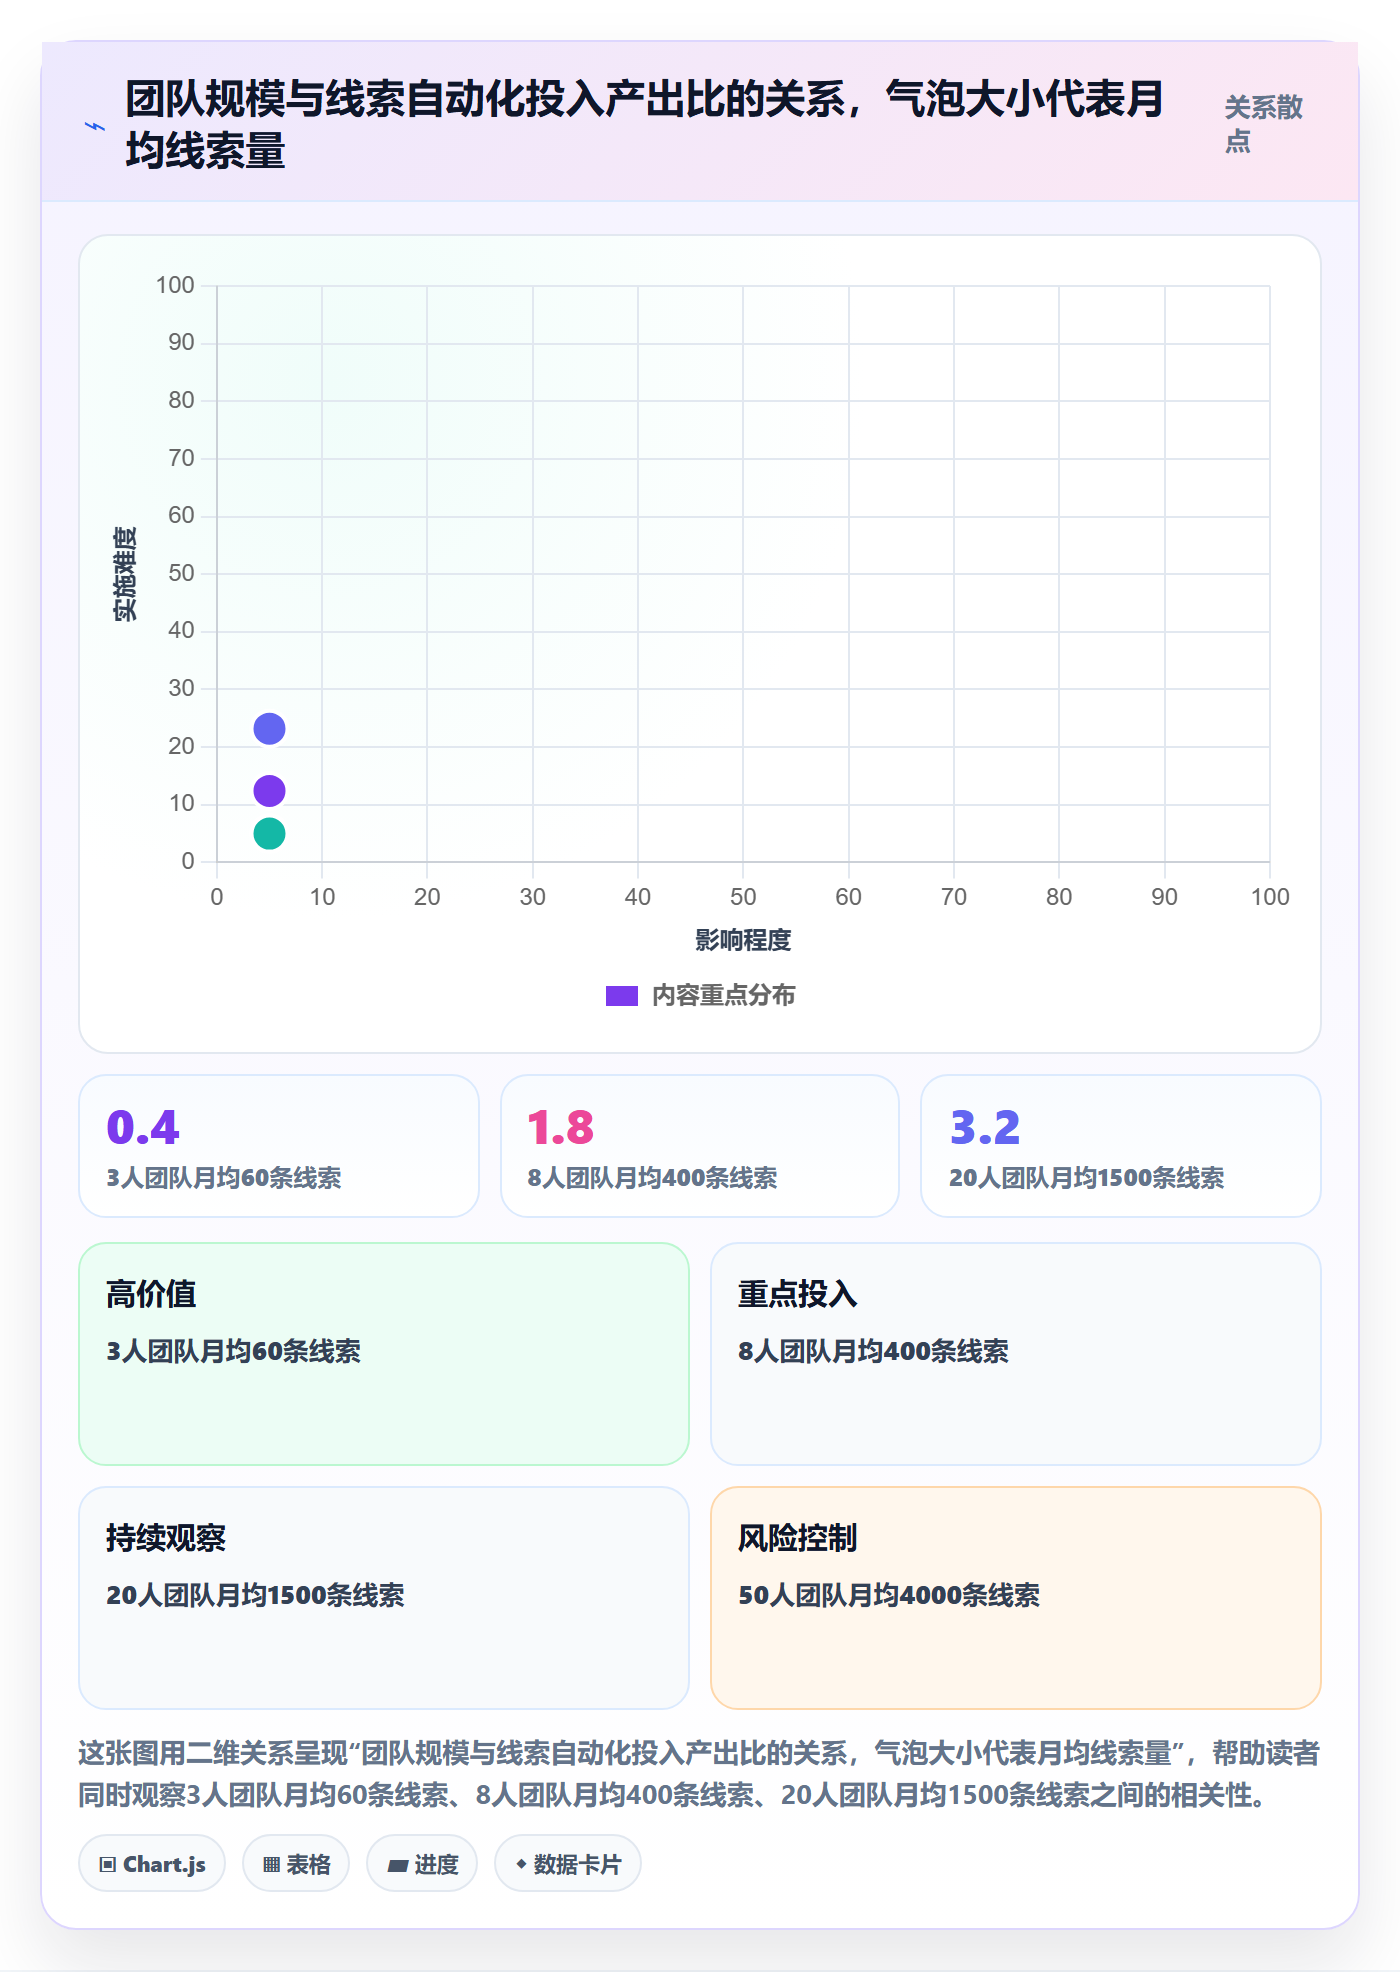Viewport: 1400px width, 1972px height.
Task: Select the teal bubble in the scatter chart
Action: (x=269, y=833)
